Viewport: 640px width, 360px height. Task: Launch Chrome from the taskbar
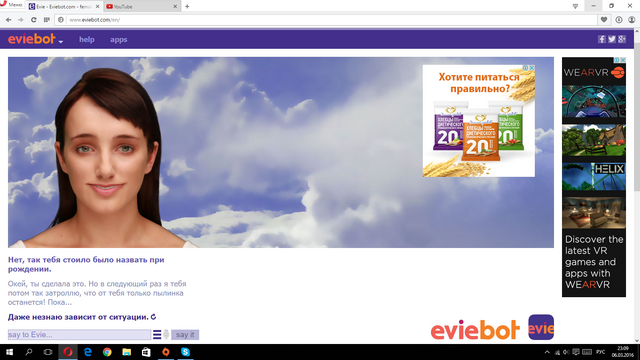[x=107, y=352]
